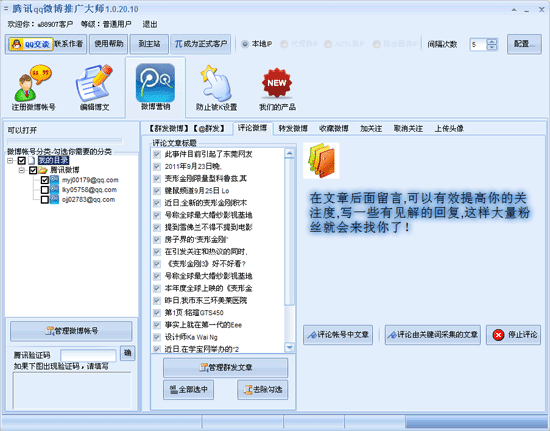This screenshot has width=550, height=431.
Task: Click the 成为正式客户 button
Action: pos(201,44)
